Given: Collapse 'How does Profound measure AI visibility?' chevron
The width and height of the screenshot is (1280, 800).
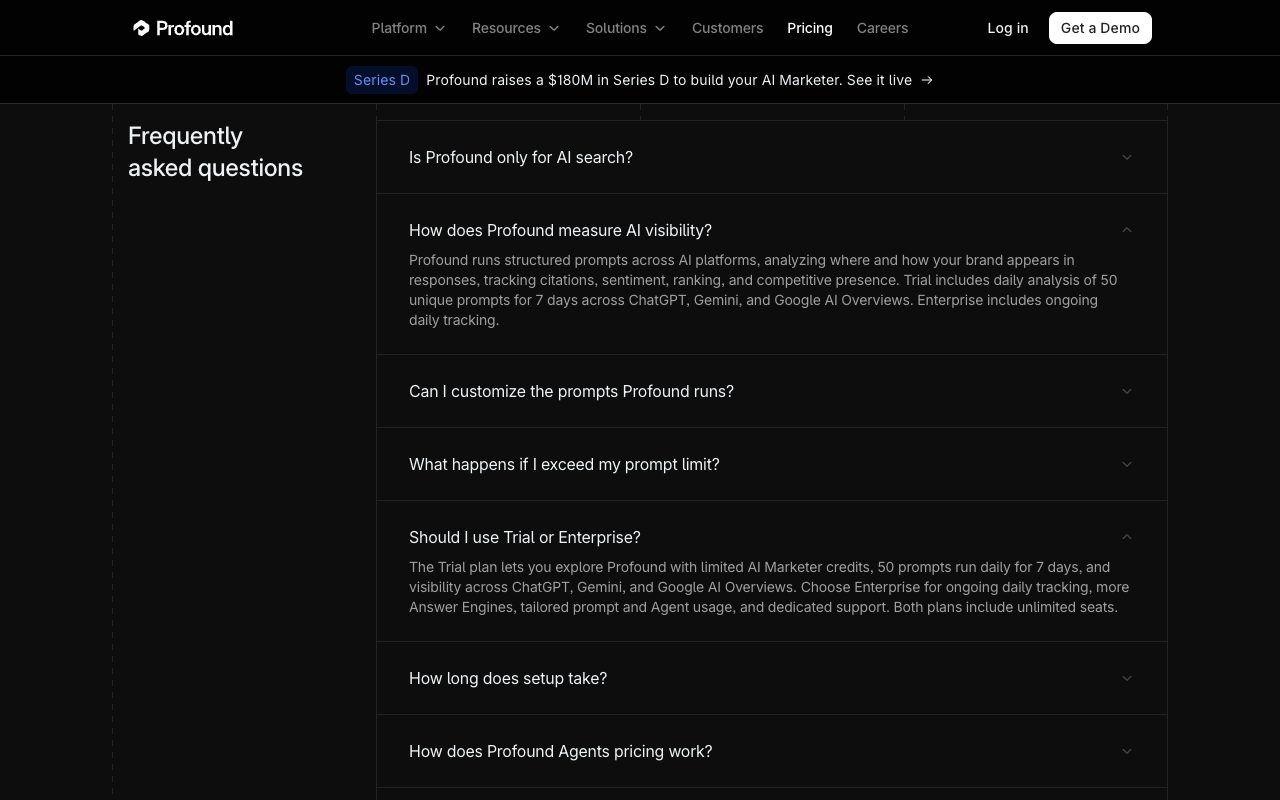Looking at the screenshot, I should [1127, 230].
